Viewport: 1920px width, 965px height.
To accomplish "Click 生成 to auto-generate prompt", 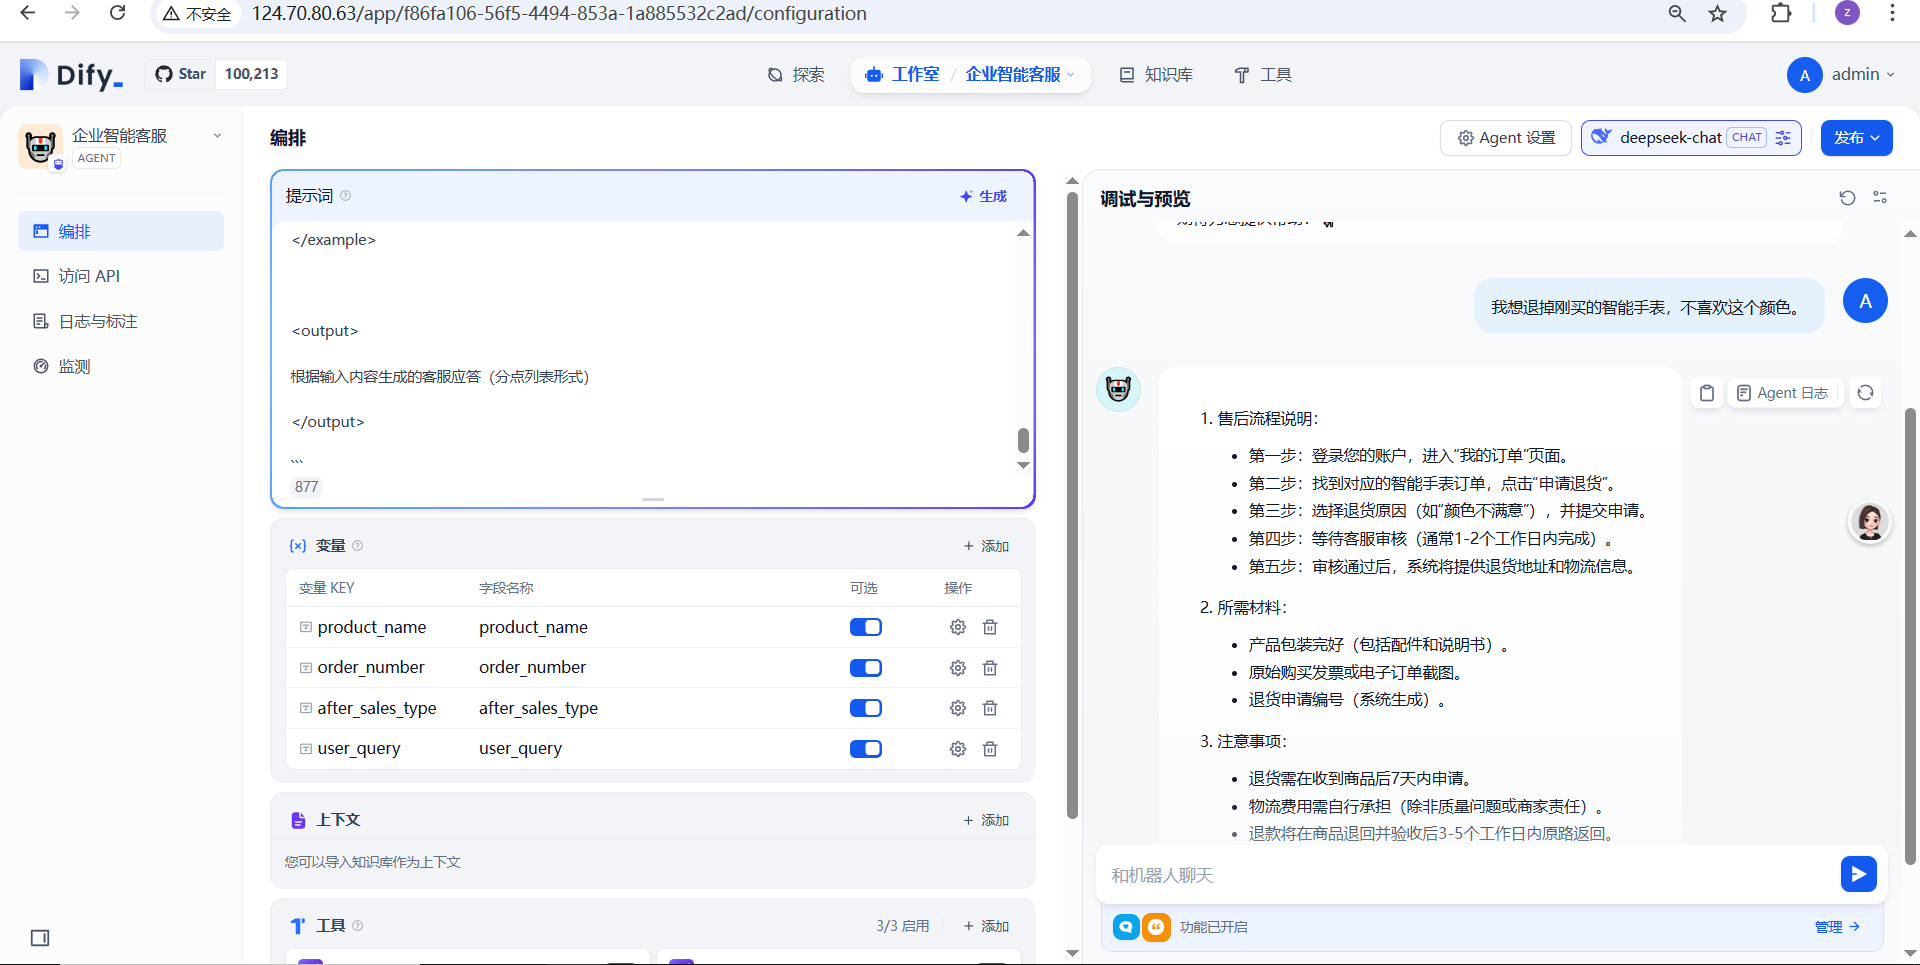I will pos(983,196).
